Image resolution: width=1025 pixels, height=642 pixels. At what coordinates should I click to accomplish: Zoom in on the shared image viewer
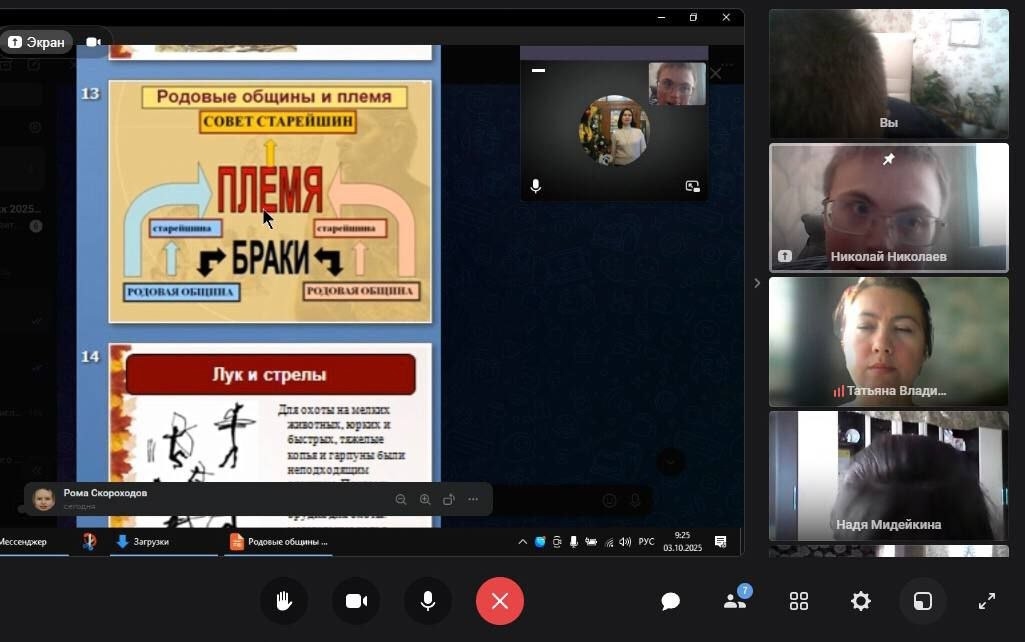pyautogui.click(x=425, y=499)
